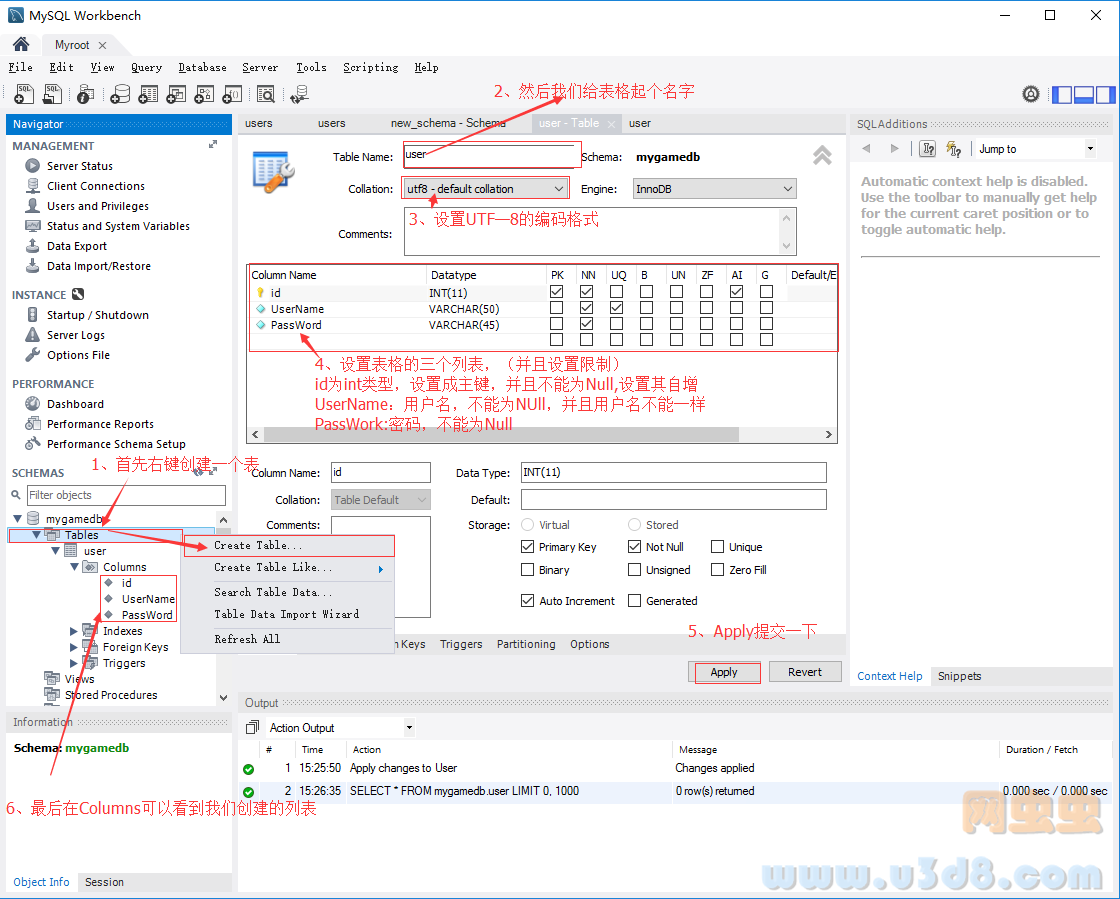The image size is (1120, 899).
Task: Toggle the Not Null checkbox
Action: point(634,547)
